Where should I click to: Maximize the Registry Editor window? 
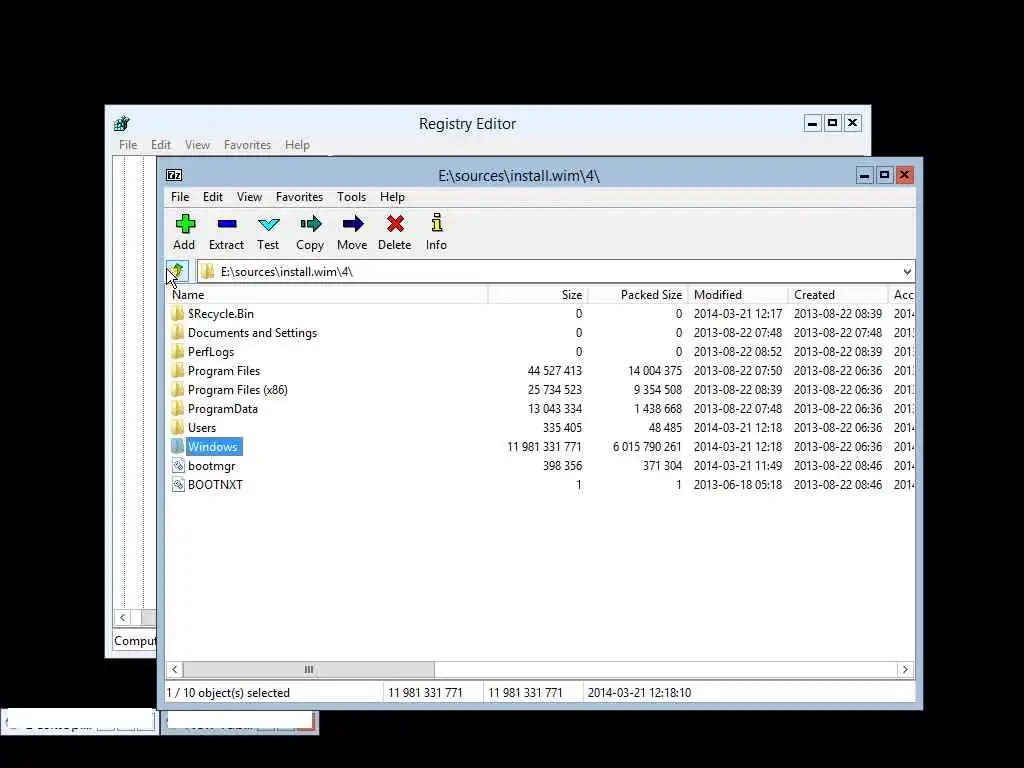coord(833,123)
